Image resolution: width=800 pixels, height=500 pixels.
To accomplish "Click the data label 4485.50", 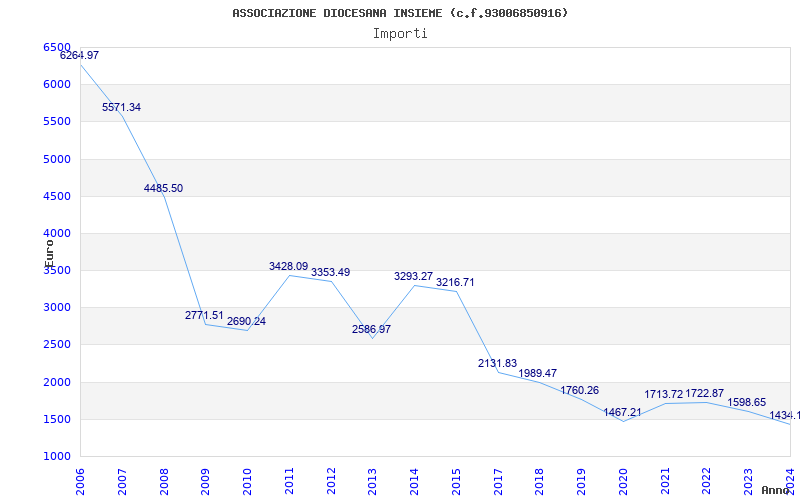I will tap(163, 188).
